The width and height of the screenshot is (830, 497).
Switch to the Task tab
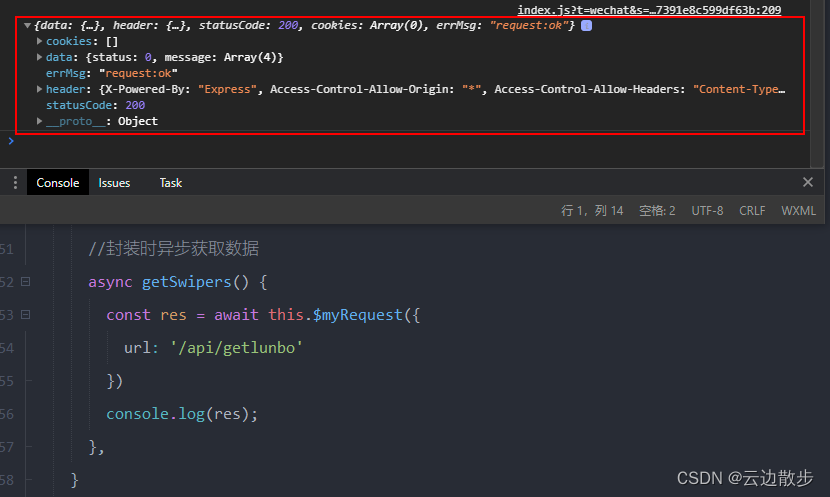click(x=171, y=183)
